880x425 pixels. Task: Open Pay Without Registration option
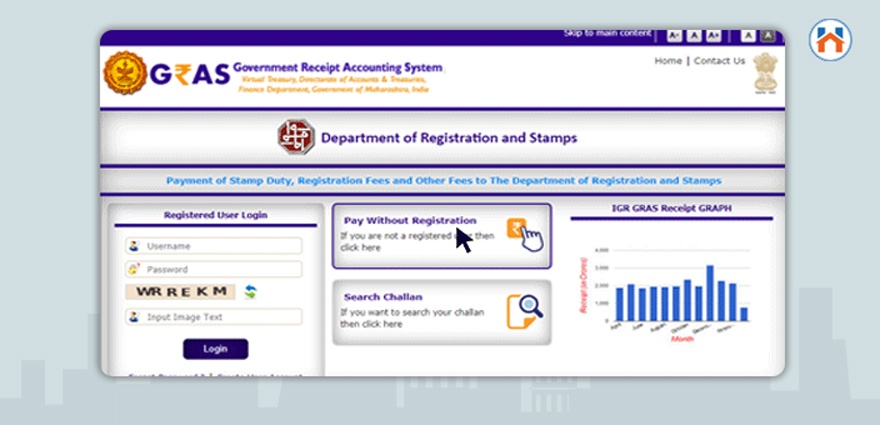(x=442, y=236)
